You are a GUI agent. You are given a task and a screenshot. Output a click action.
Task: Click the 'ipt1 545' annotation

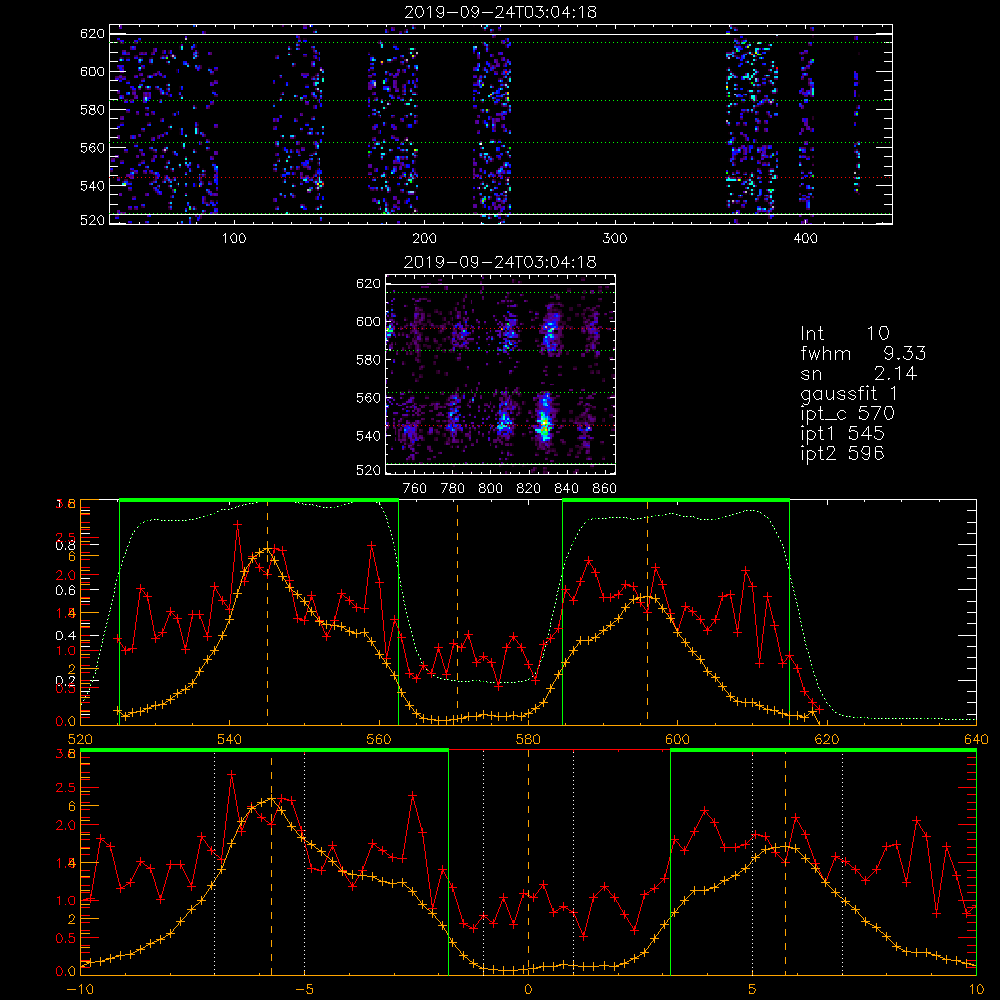842,434
